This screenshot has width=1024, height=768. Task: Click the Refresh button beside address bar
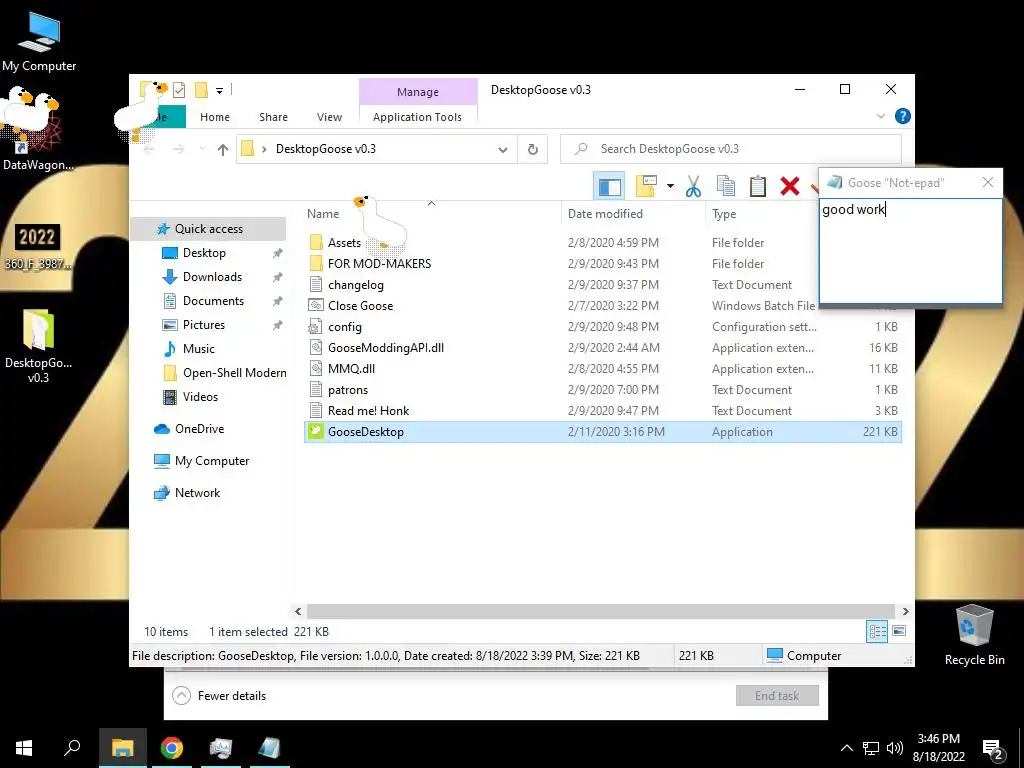click(533, 150)
